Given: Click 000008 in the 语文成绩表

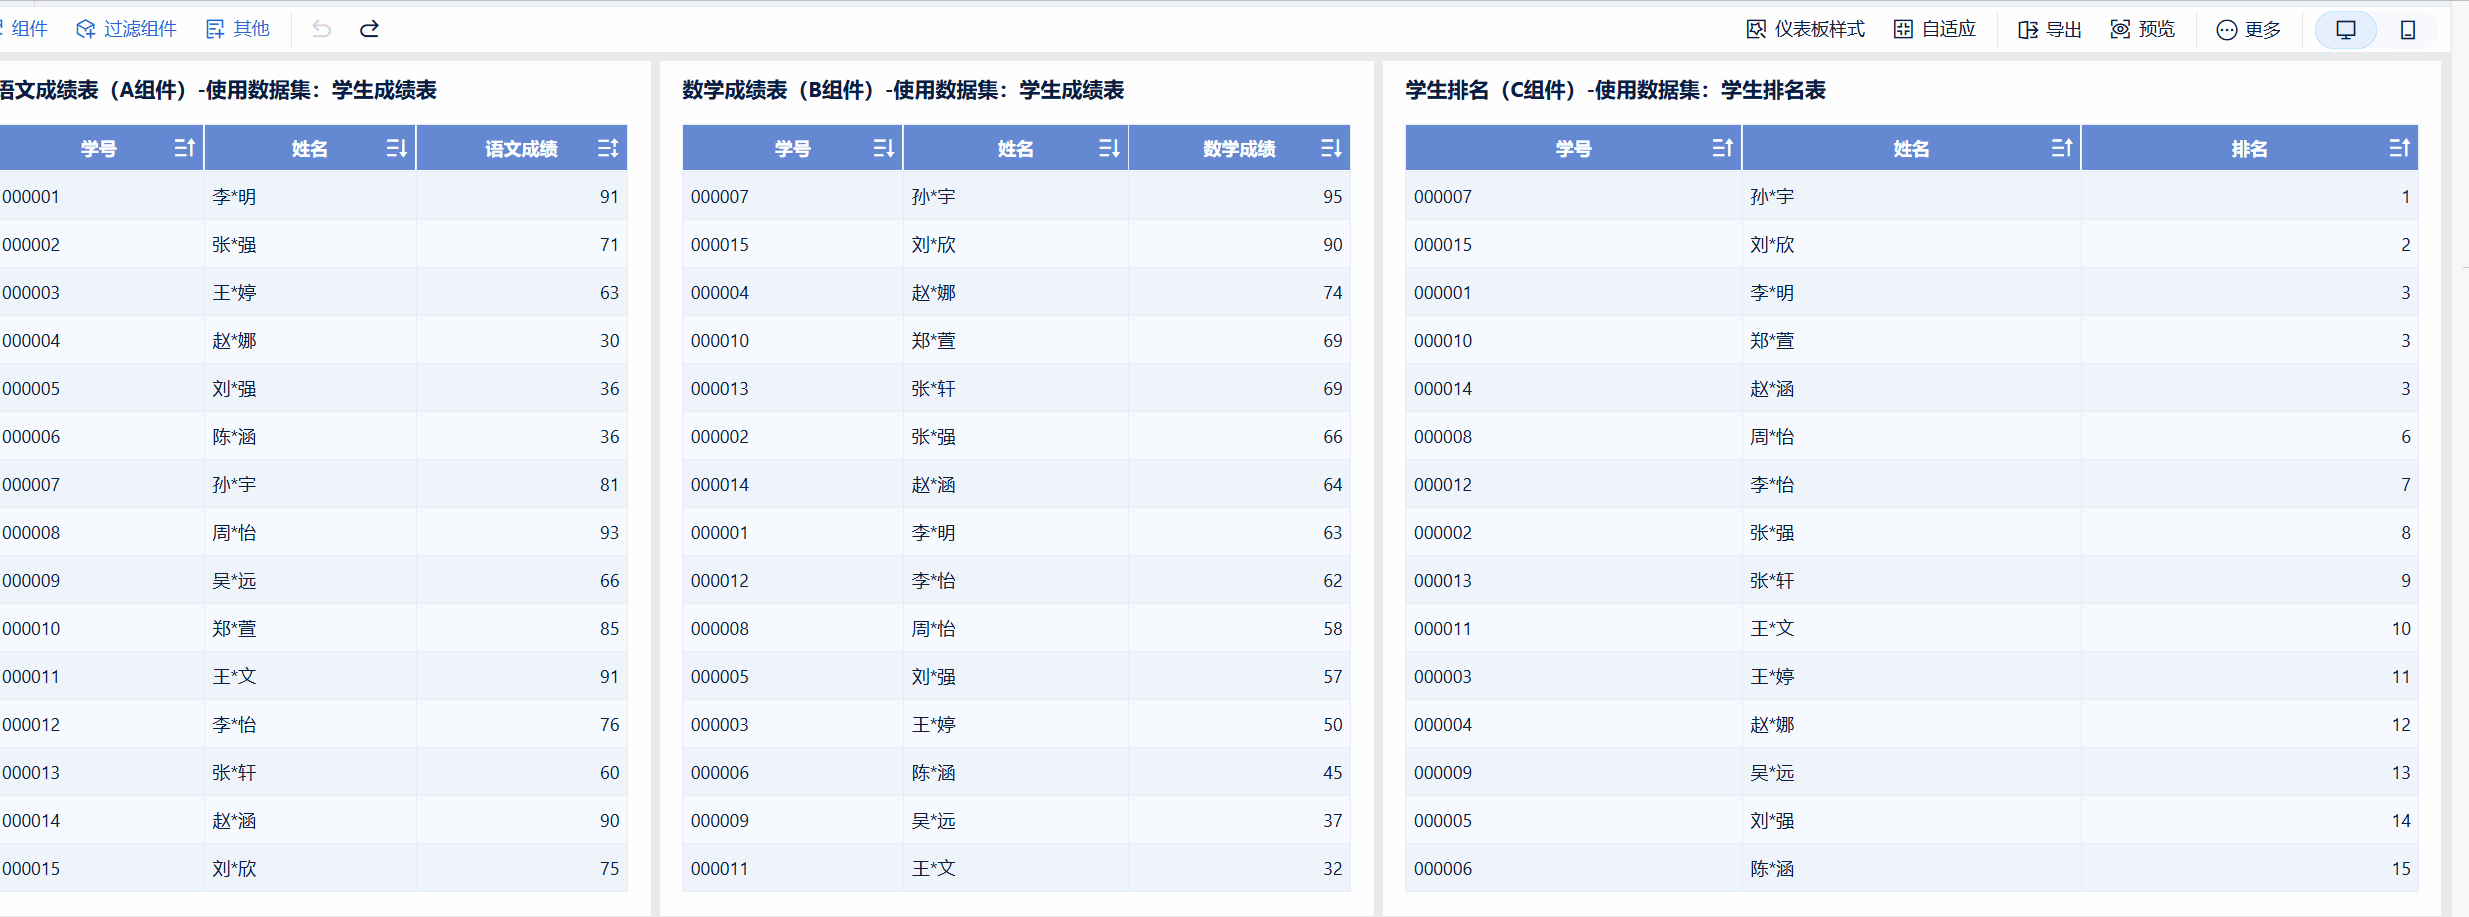Looking at the screenshot, I should [x=31, y=533].
